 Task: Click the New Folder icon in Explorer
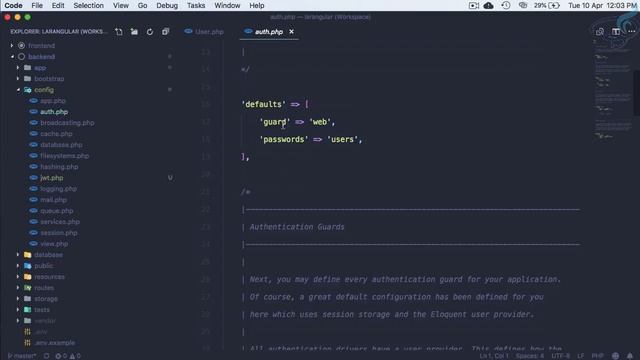point(134,32)
